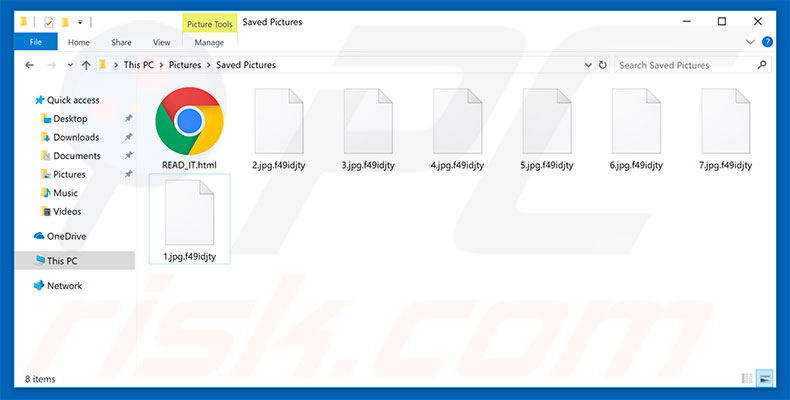This screenshot has height=400, width=790.
Task: Click chevron before This PC in path
Action: click(x=116, y=65)
